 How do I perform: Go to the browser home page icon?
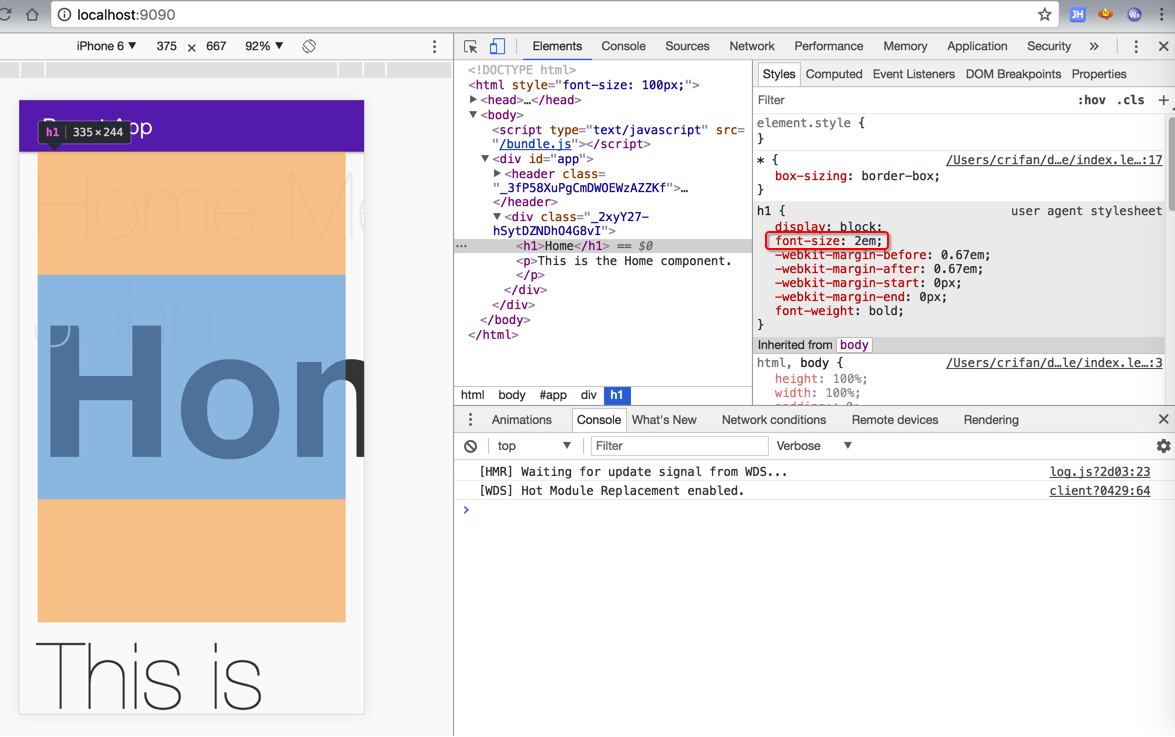coord(31,14)
